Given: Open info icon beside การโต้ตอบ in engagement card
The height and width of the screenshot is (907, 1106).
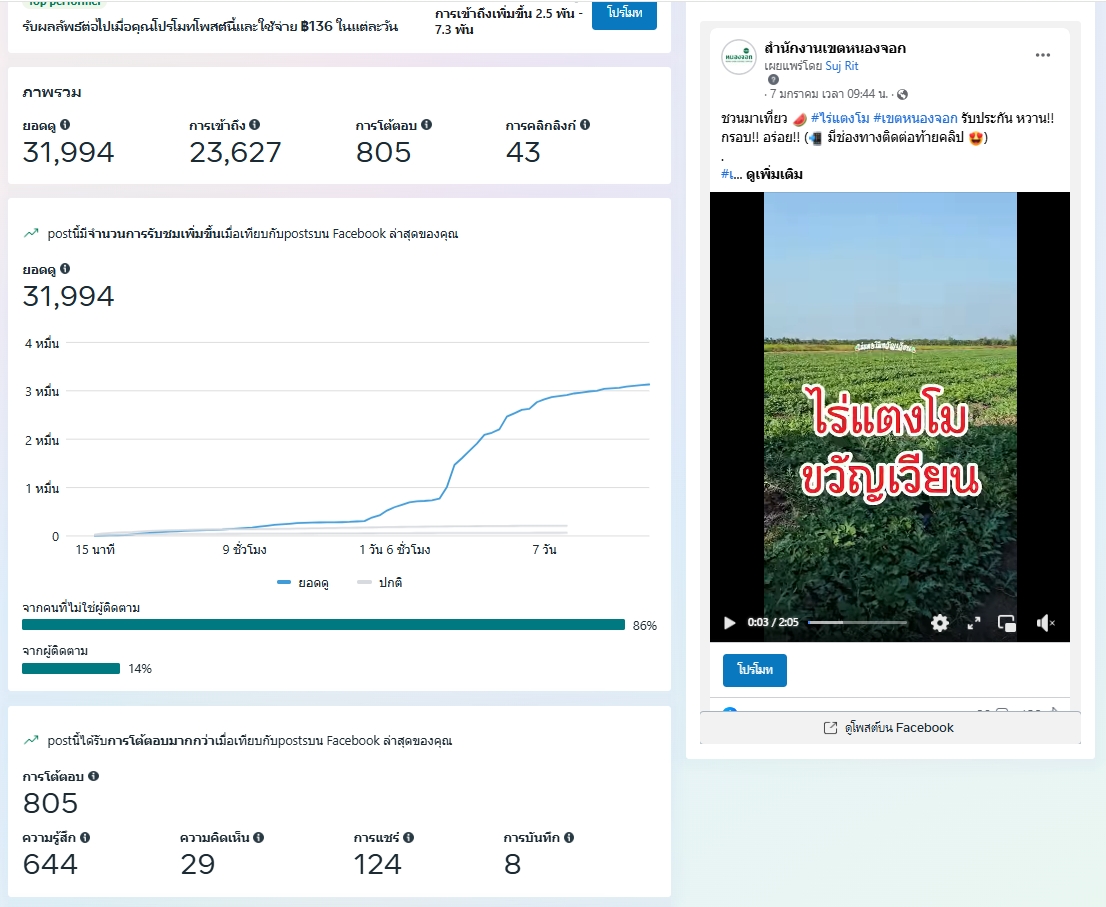Looking at the screenshot, I should (x=94, y=776).
